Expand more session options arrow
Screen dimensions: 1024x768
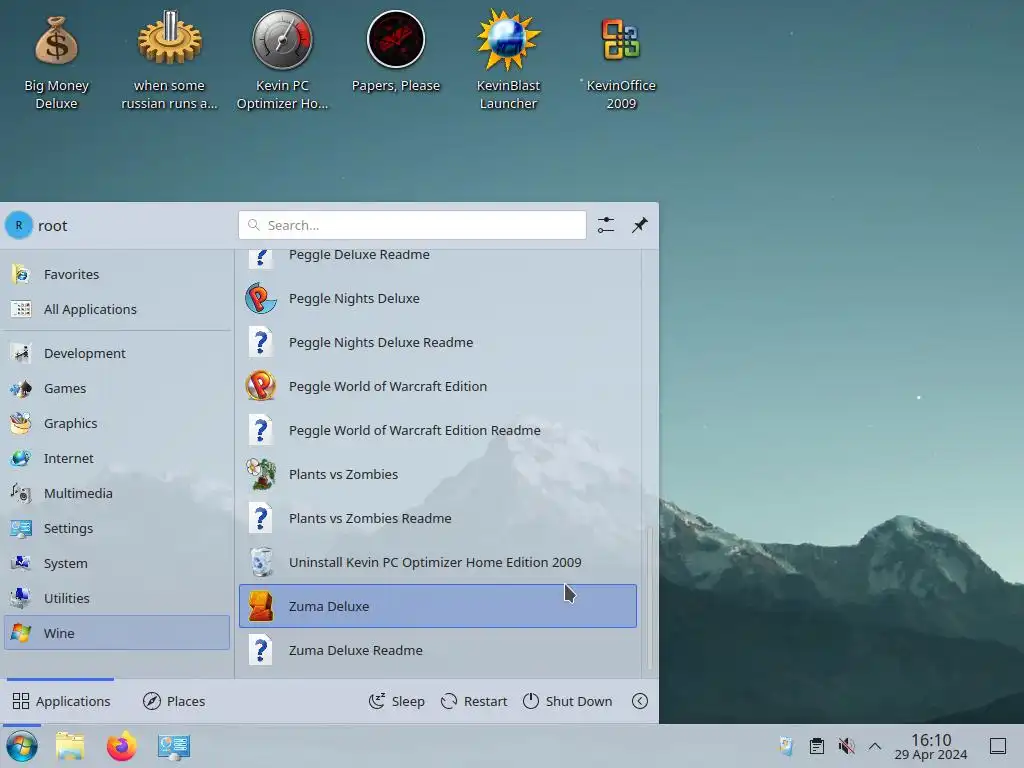pos(640,701)
